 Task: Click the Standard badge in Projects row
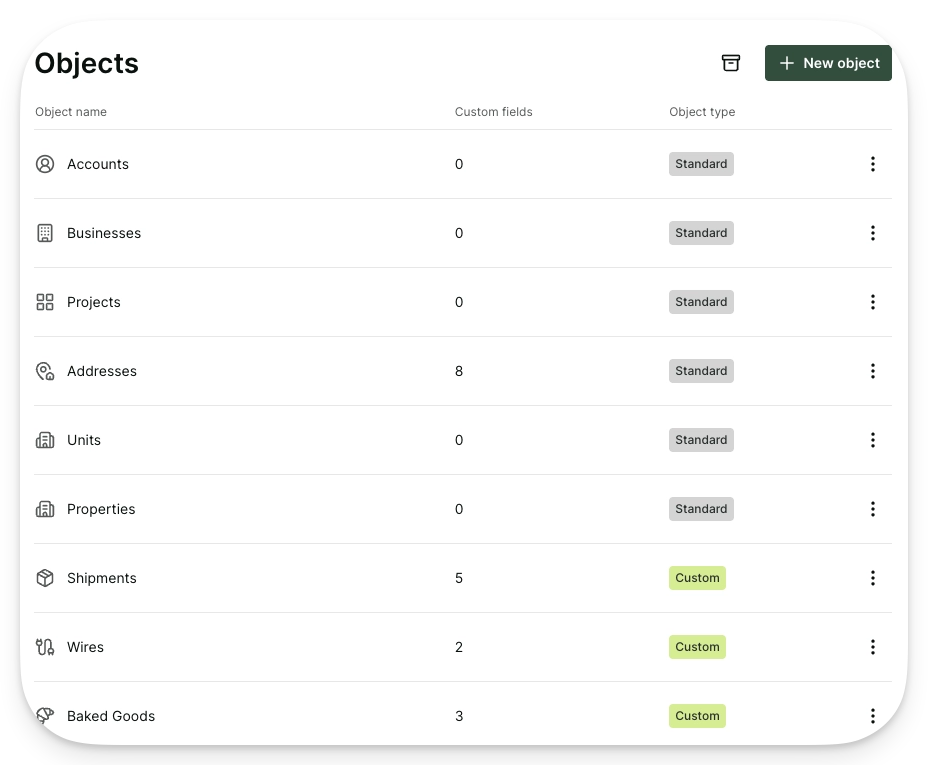pos(701,302)
